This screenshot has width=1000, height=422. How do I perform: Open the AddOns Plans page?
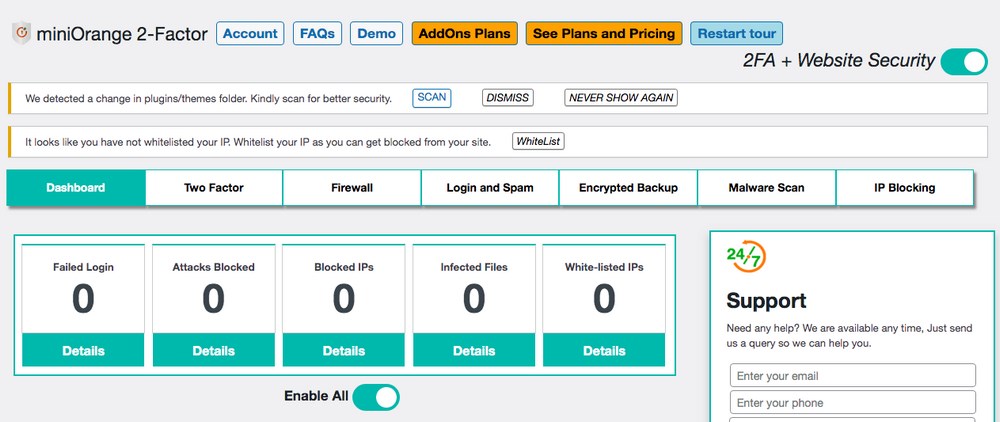click(x=465, y=34)
